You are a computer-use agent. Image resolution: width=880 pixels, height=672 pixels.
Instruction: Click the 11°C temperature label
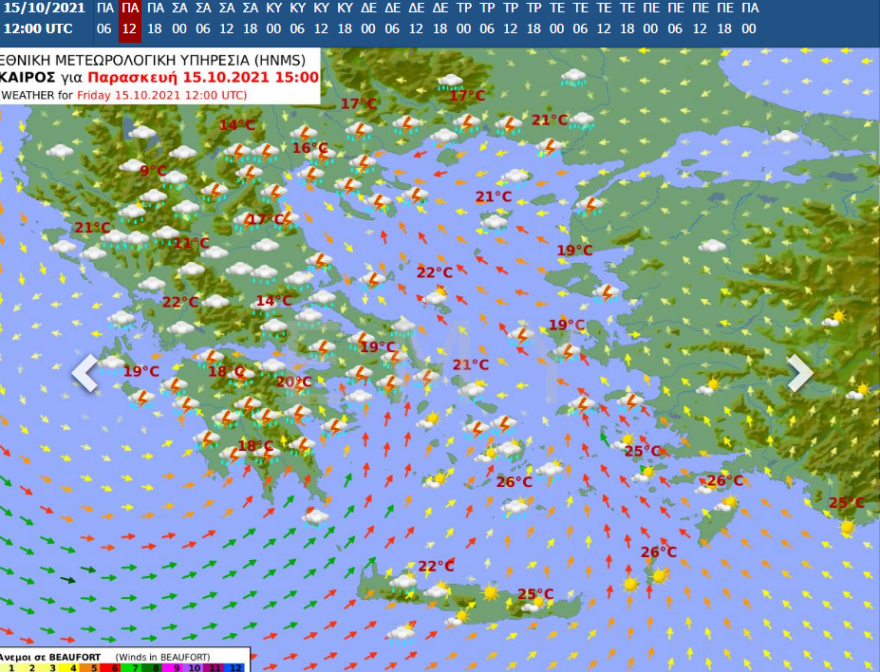point(190,243)
